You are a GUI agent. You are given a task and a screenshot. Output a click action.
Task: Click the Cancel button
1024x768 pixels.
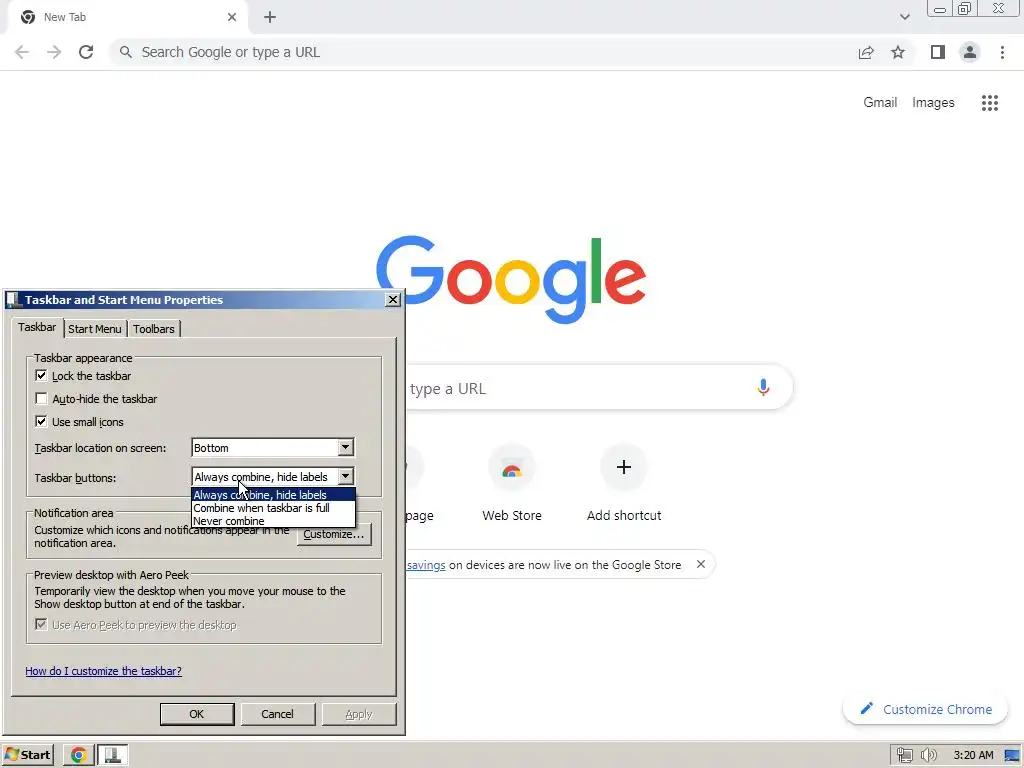pos(278,714)
